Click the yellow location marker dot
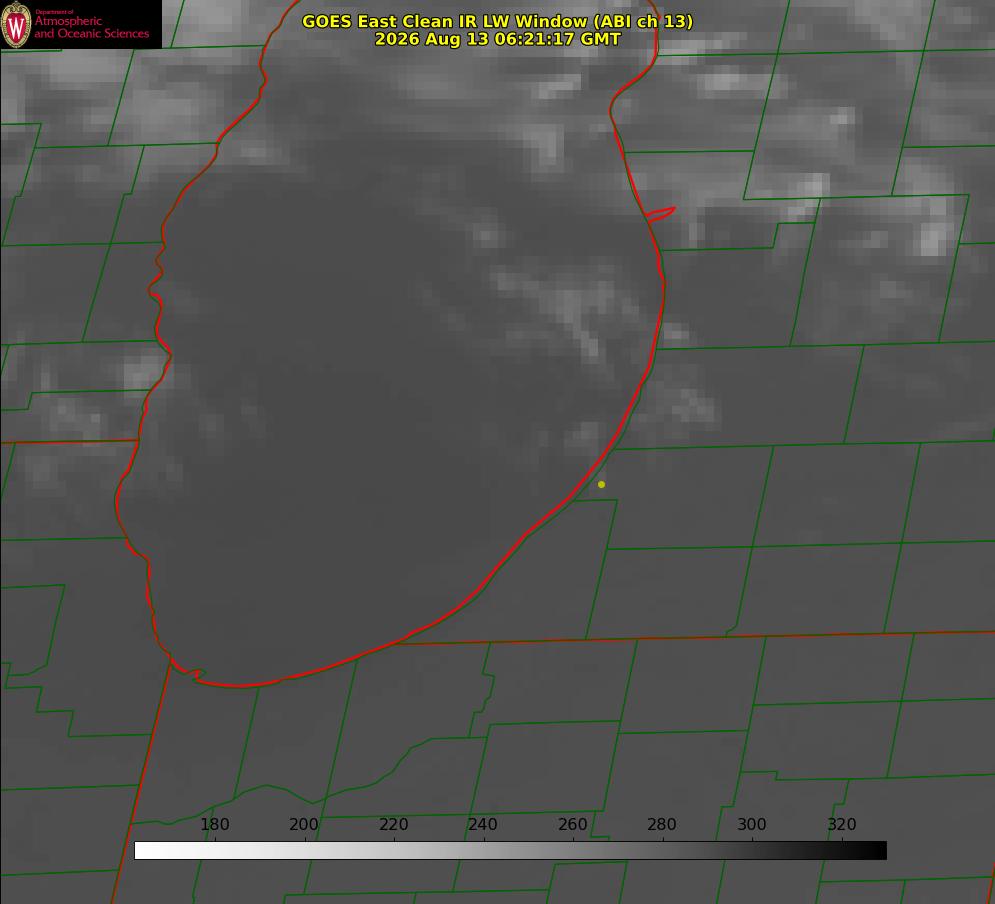Viewport: 995px width, 904px height. pos(601,484)
